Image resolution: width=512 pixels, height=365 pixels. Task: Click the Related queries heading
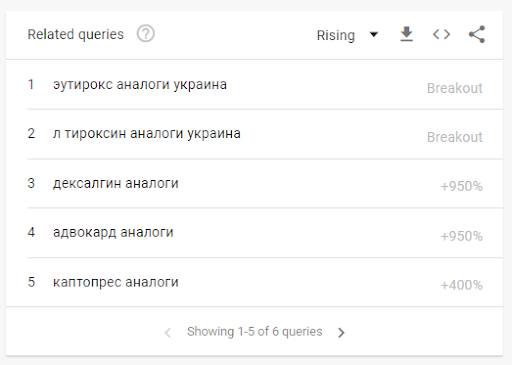point(76,34)
